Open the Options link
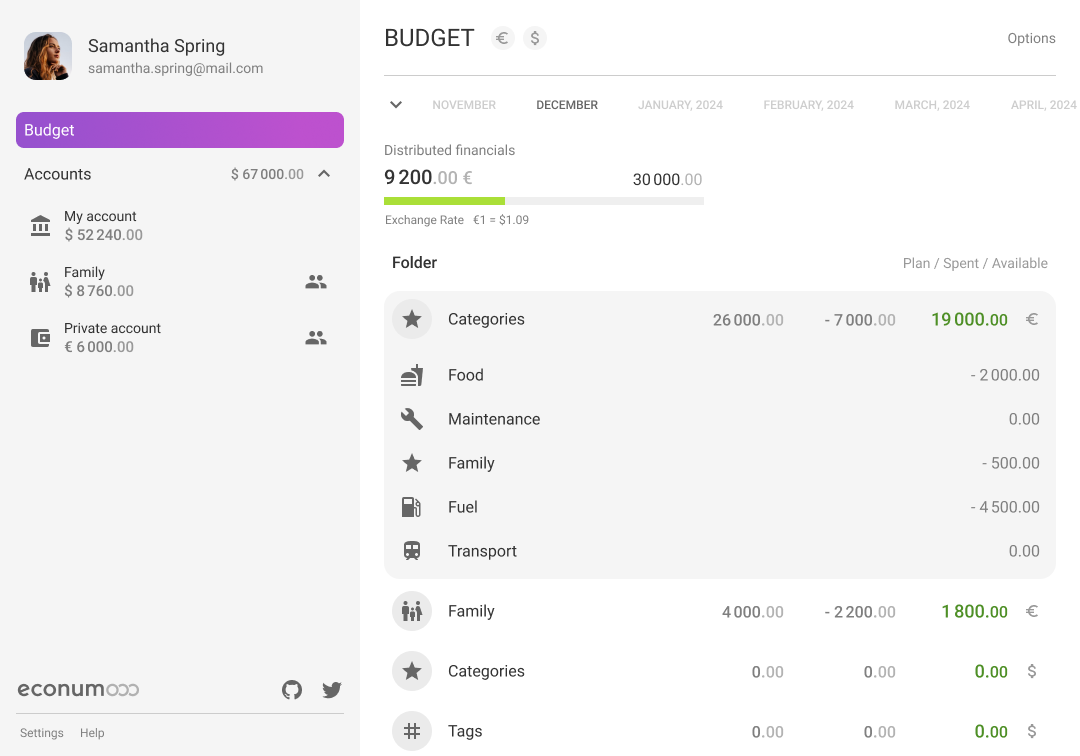1080x756 pixels. (1031, 38)
